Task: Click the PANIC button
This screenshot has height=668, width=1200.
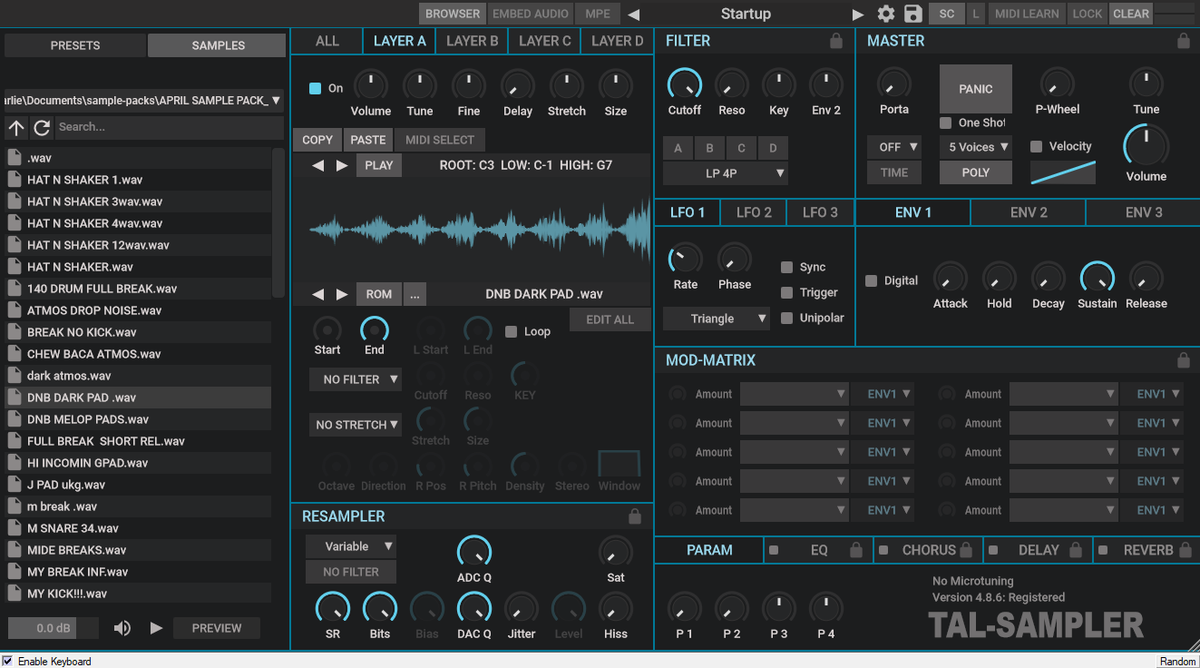Action: pyautogui.click(x=975, y=88)
